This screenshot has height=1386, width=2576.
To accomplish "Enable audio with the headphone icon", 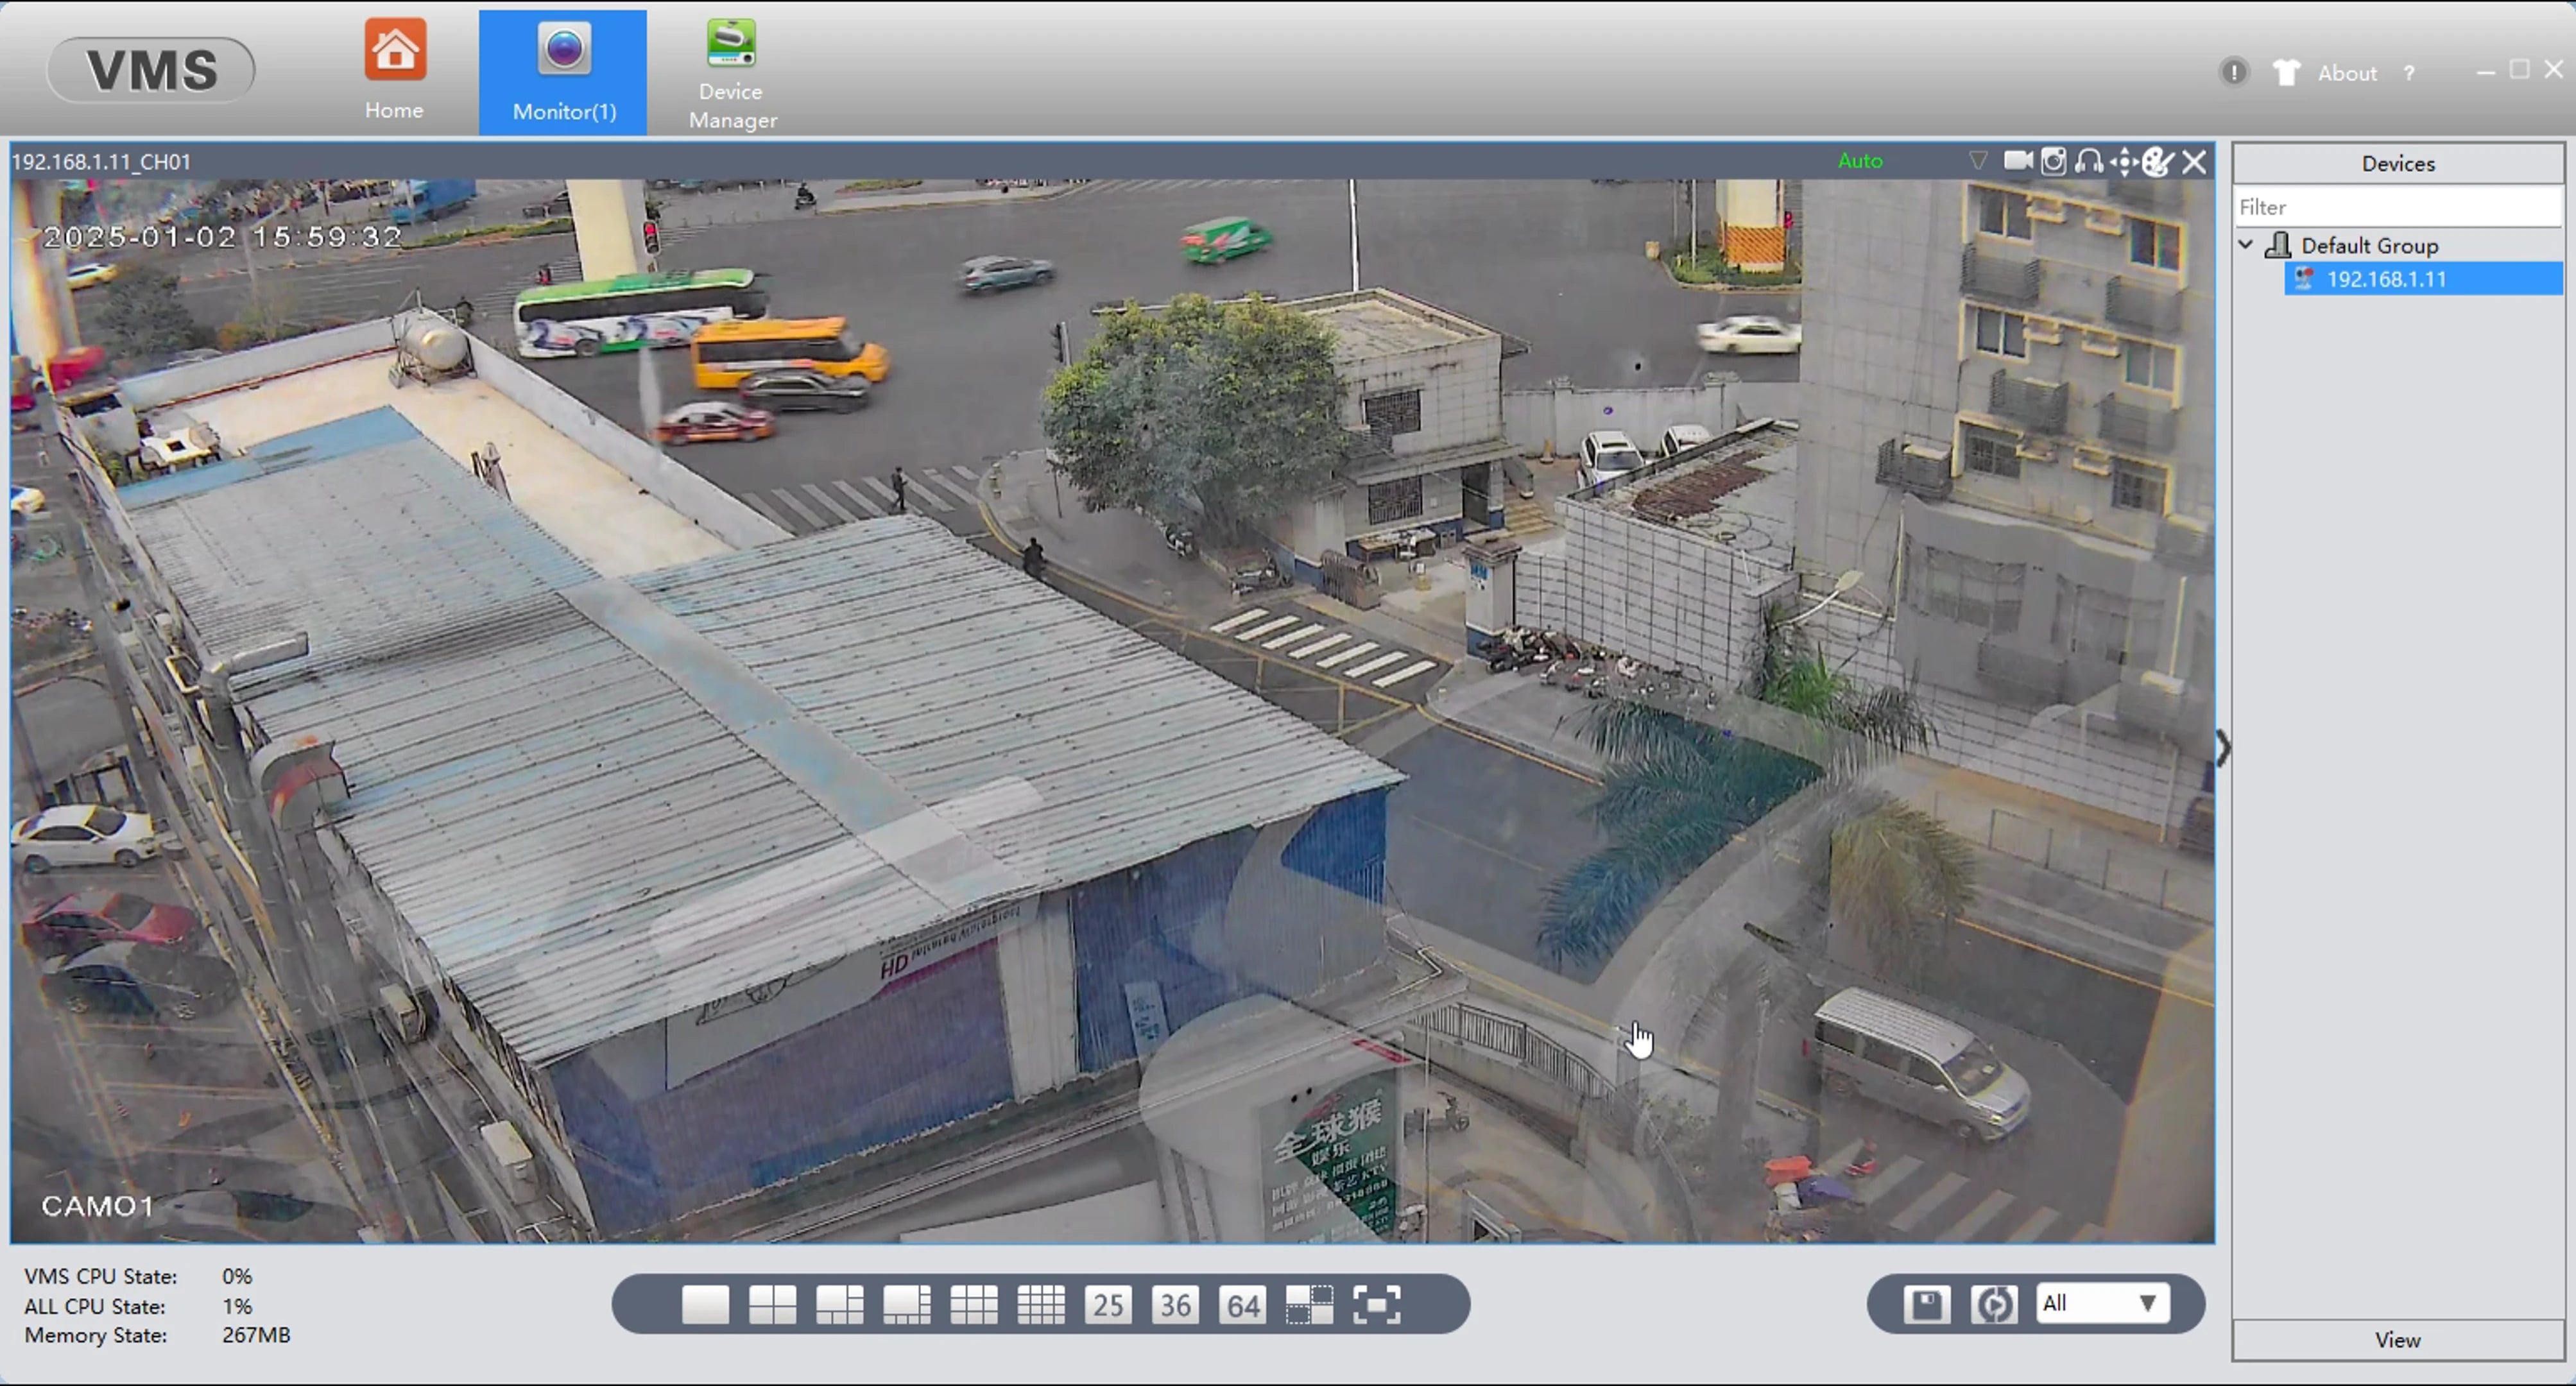I will tap(2089, 160).
